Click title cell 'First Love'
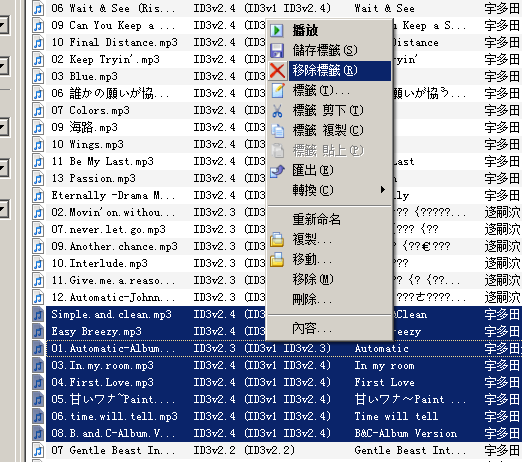The height and width of the screenshot is (462, 522). click(x=384, y=382)
